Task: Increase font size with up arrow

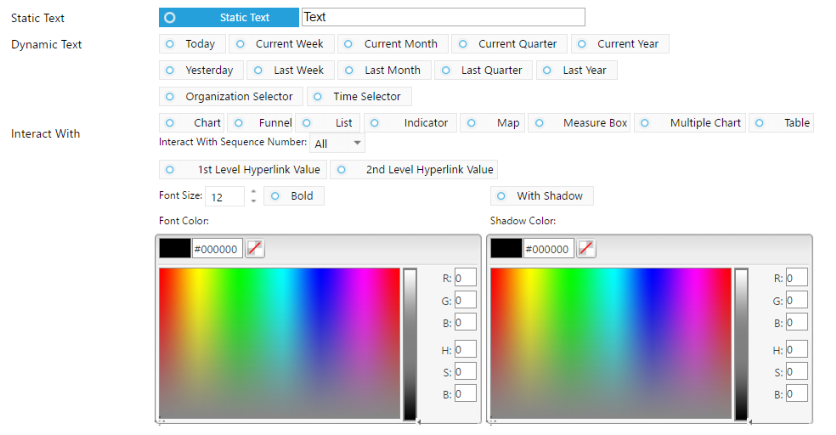Action: (x=253, y=191)
